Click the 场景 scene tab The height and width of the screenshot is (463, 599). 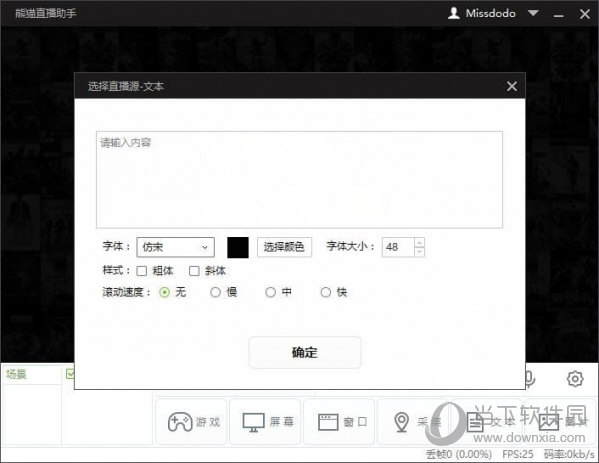pos(16,374)
